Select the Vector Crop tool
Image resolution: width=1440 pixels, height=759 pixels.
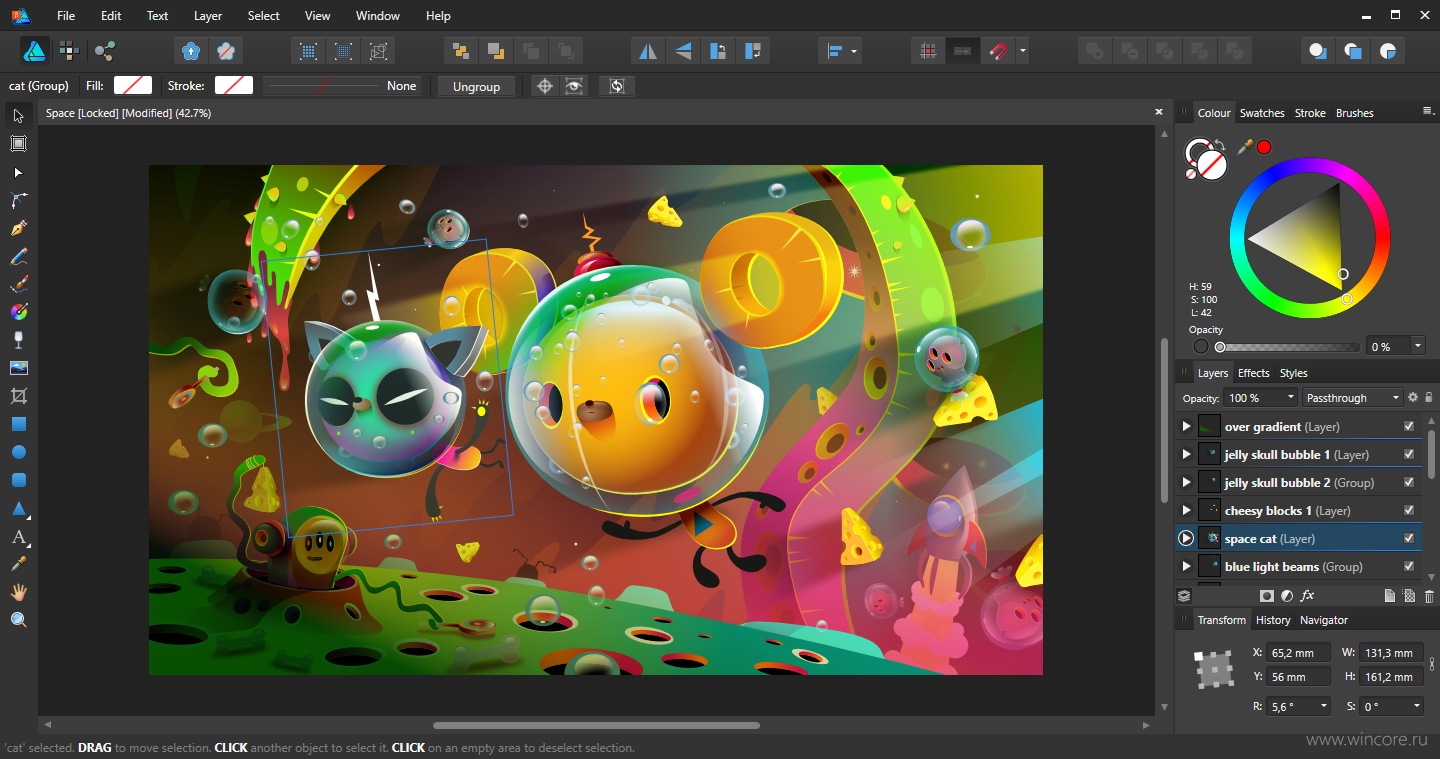[x=18, y=396]
